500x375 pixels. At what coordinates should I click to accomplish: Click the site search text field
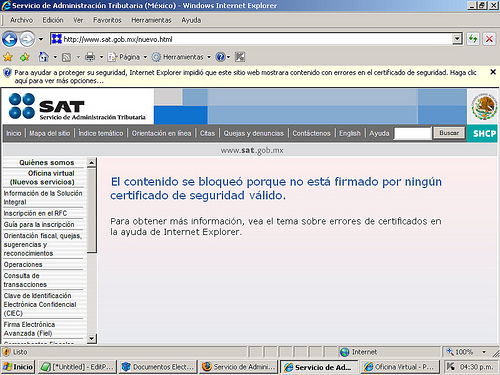click(x=413, y=133)
